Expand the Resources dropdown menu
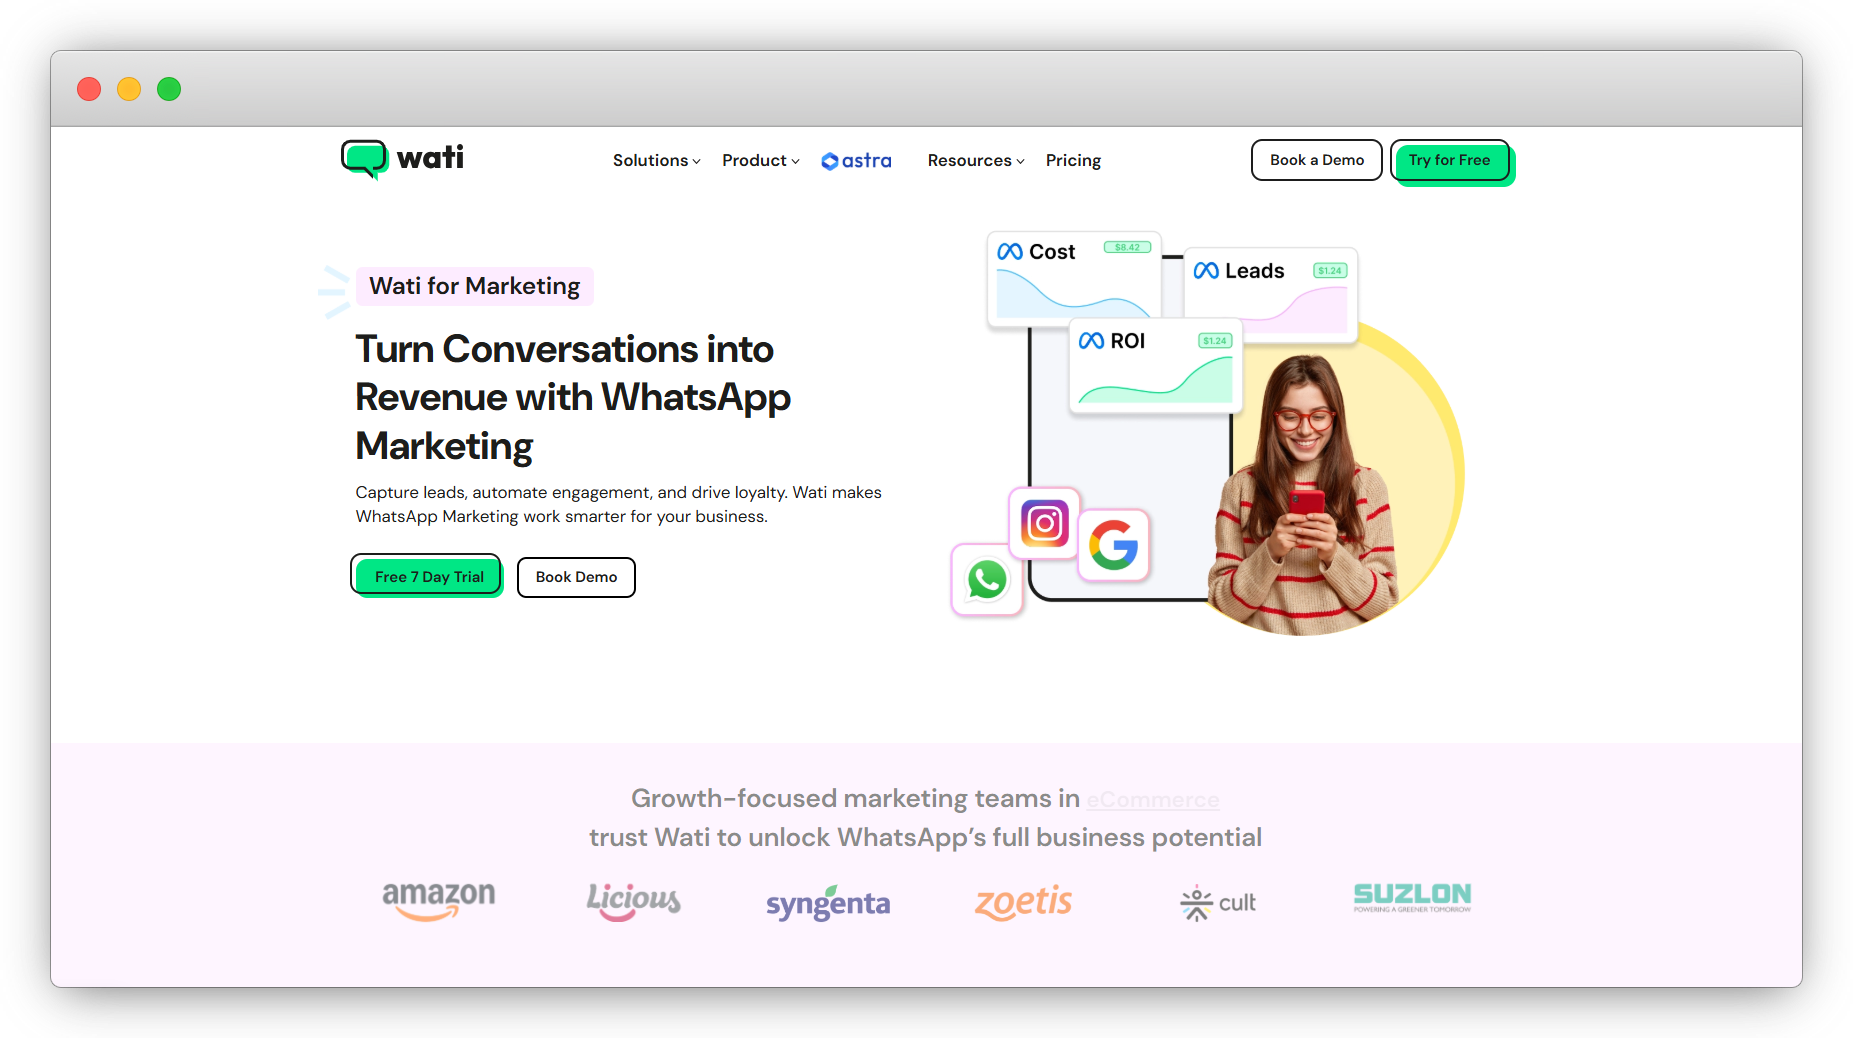Viewport: 1853px width, 1038px height. [976, 161]
